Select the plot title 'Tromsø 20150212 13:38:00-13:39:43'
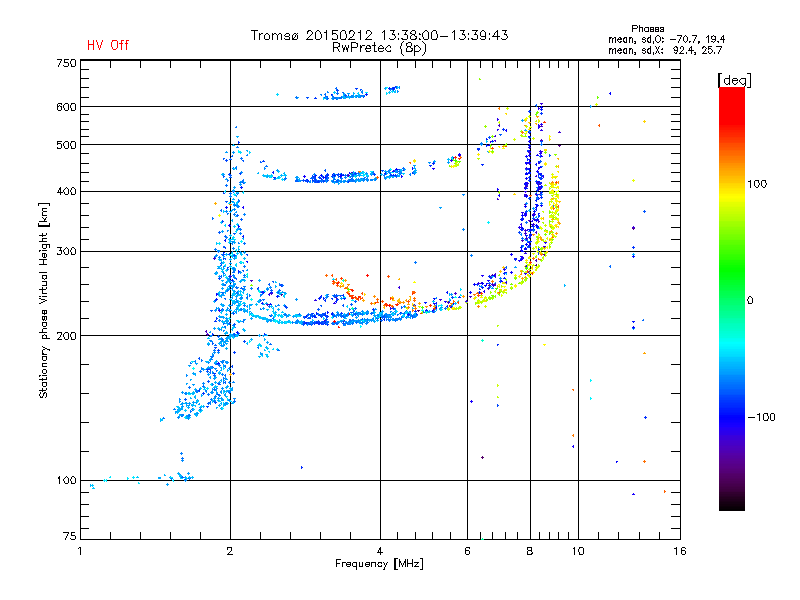Viewport: 800px width, 600px height. coord(379,35)
